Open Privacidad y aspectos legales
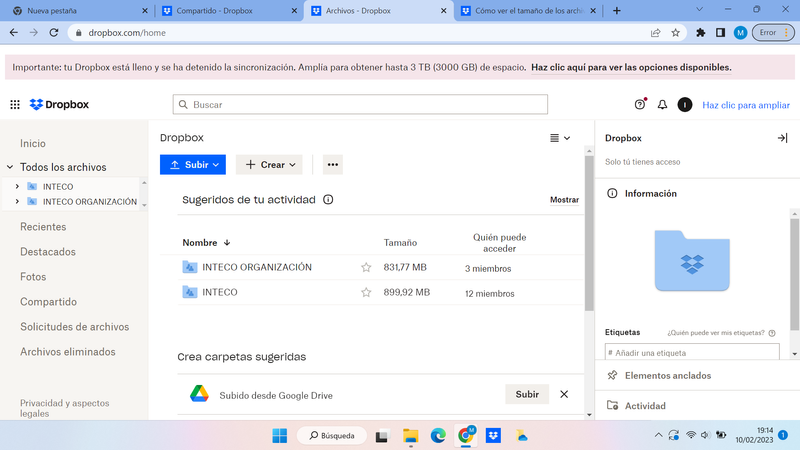This screenshot has width=800, height=450. (64, 408)
